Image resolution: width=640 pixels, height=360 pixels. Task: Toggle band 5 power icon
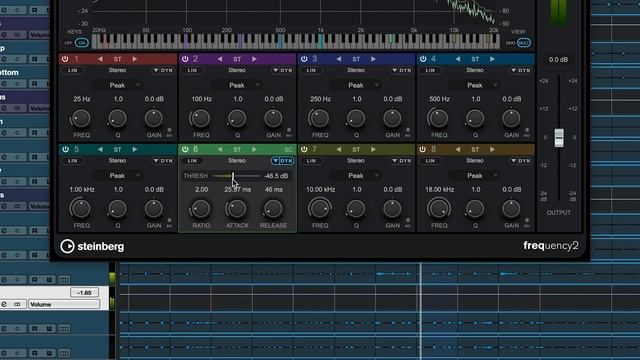pos(65,149)
